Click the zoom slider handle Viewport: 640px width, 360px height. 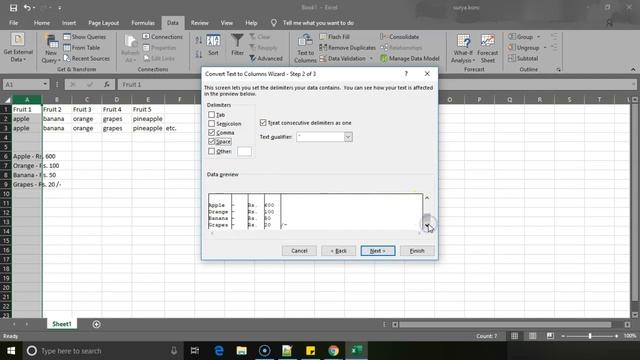tap(590, 336)
